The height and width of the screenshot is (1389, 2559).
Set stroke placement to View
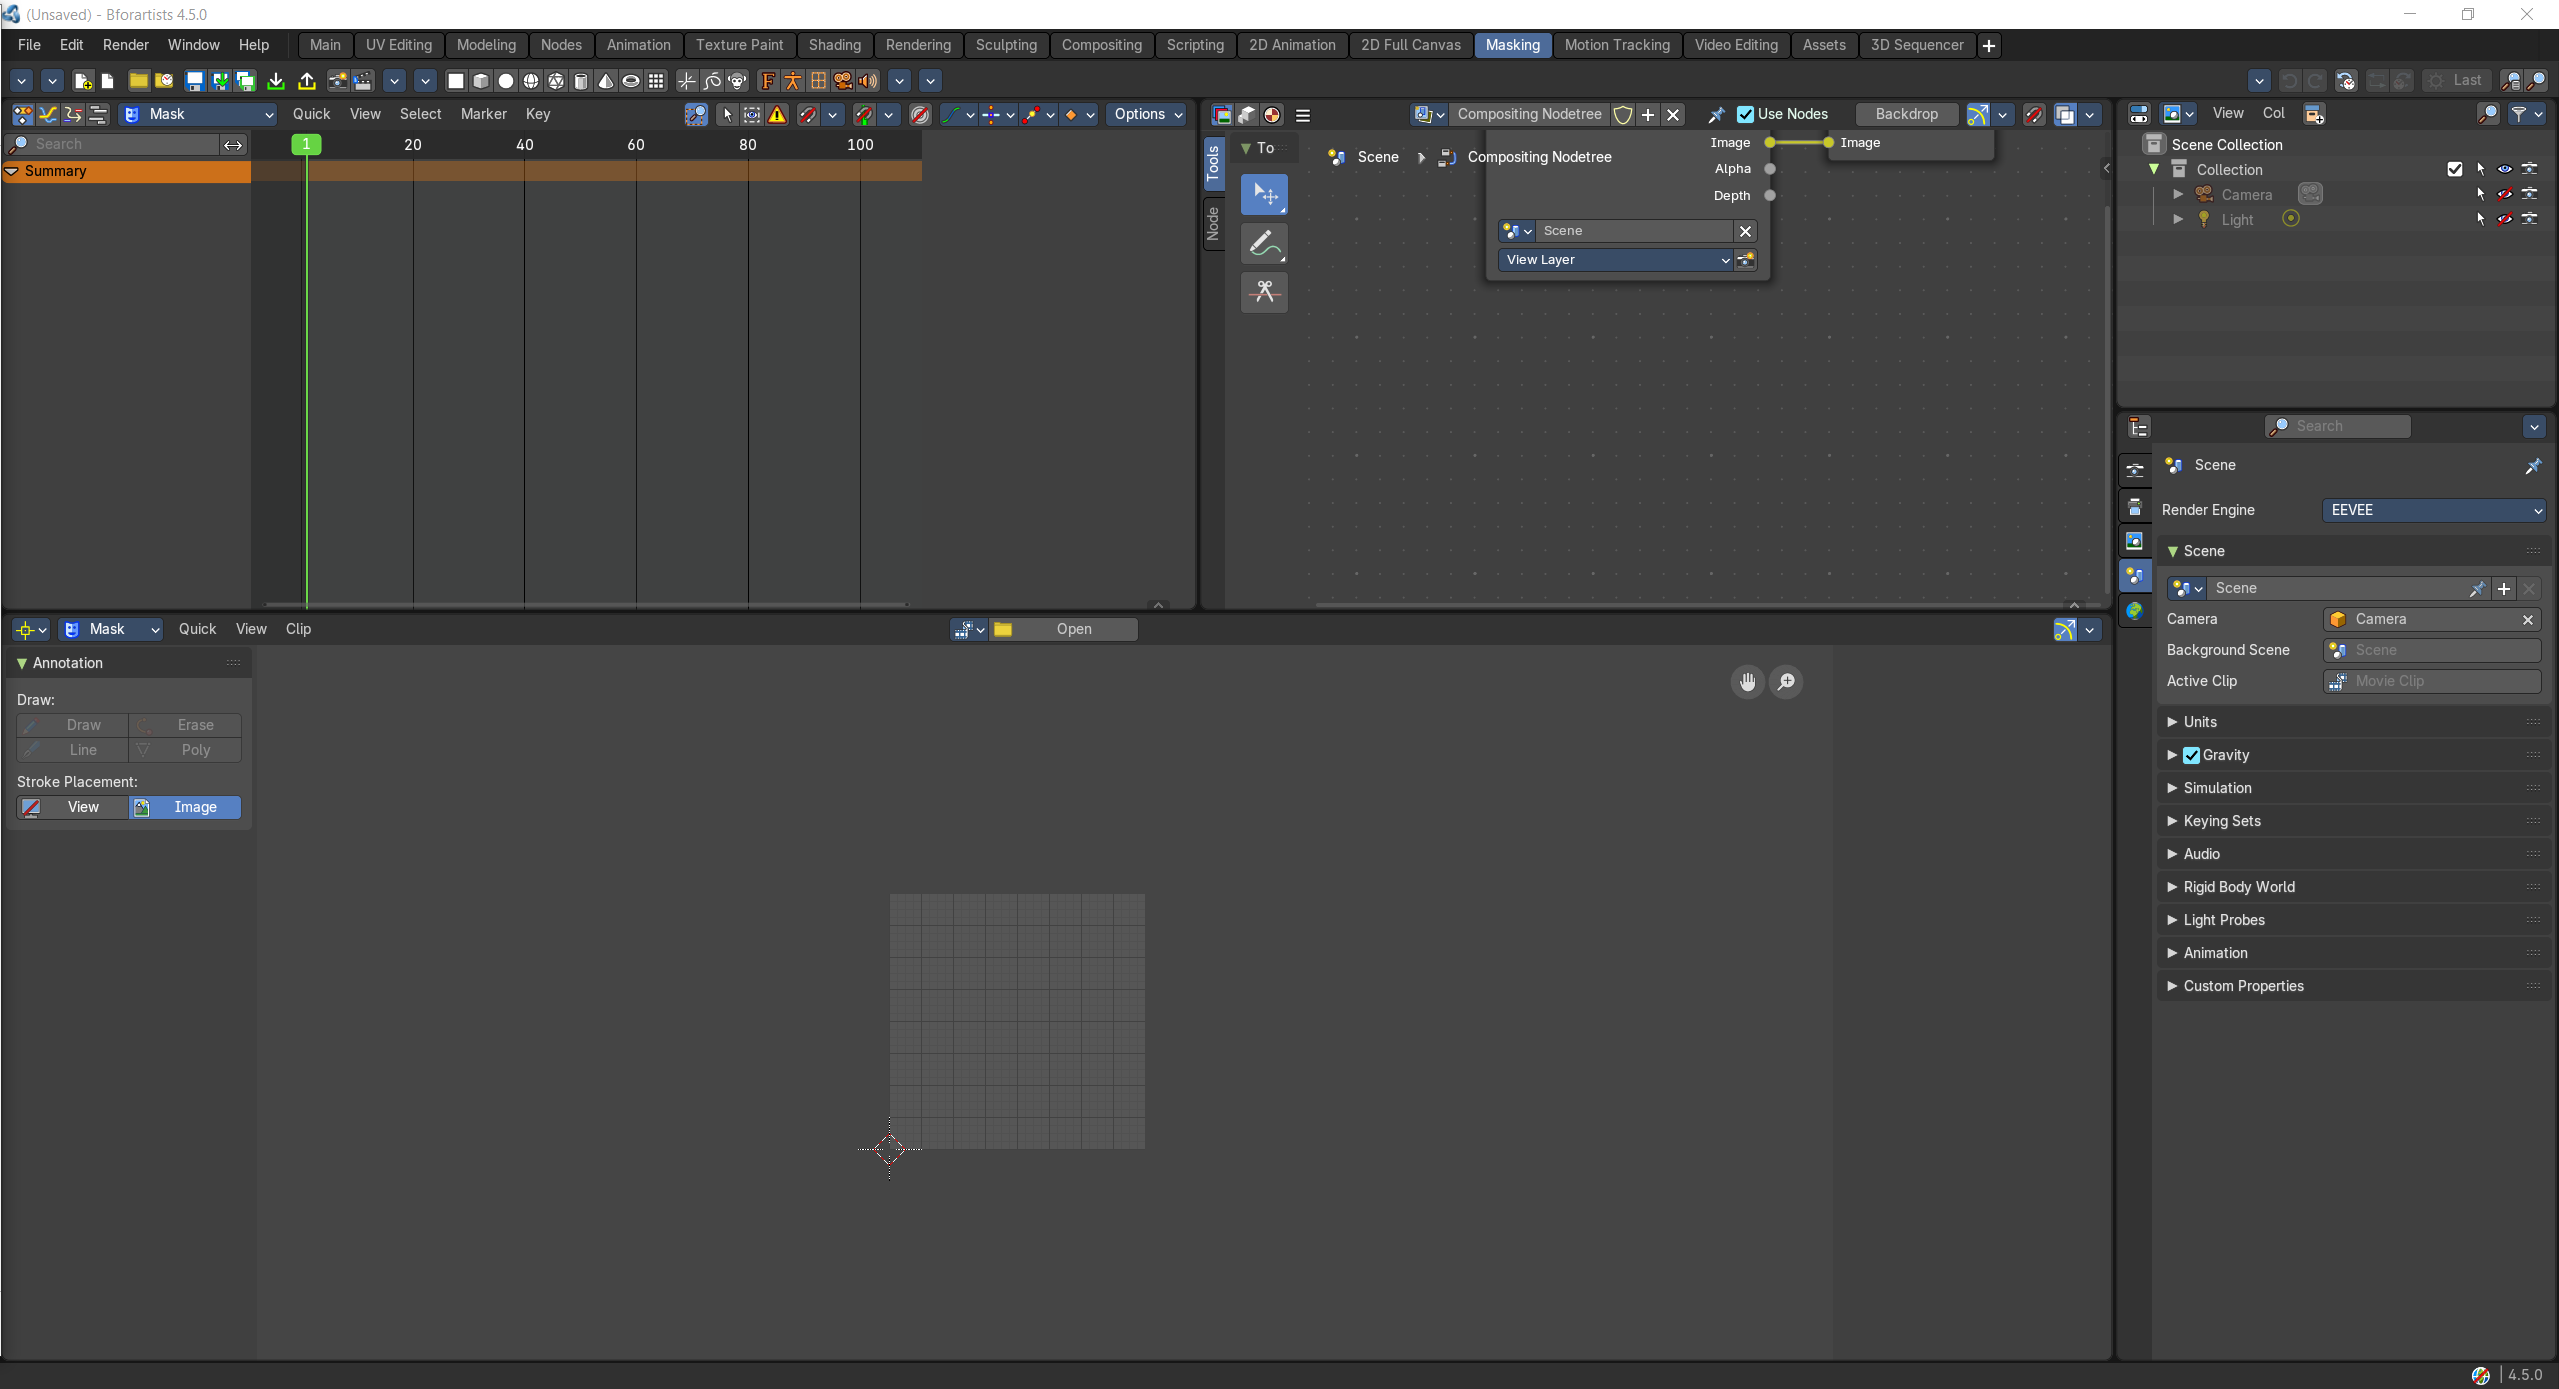(72, 807)
